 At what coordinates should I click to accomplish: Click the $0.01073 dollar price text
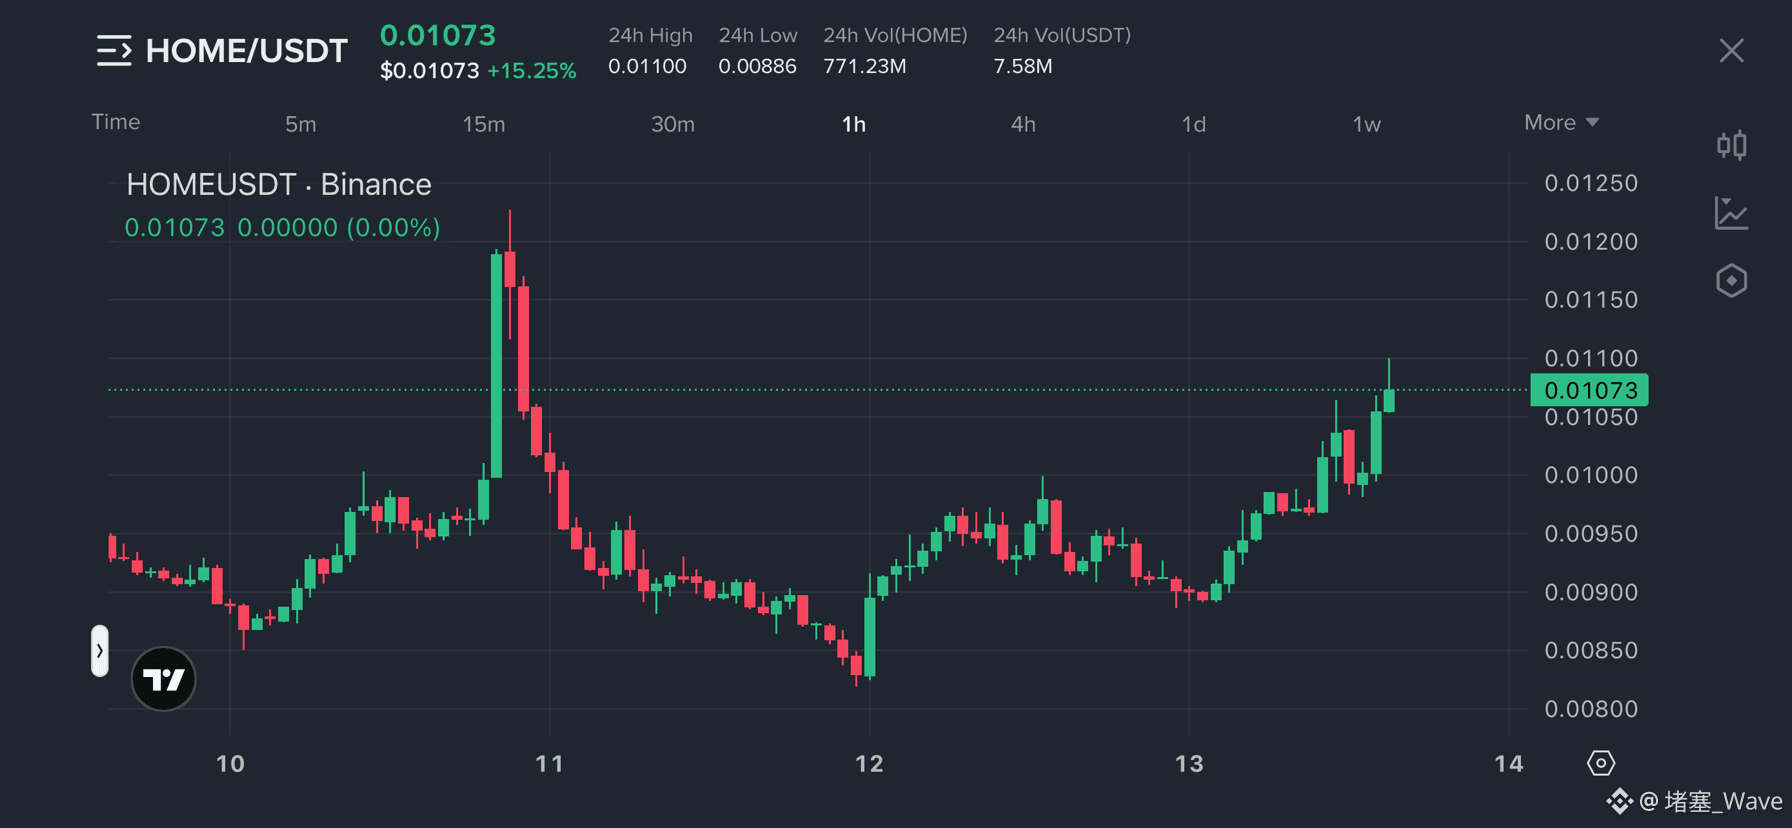pyautogui.click(x=429, y=71)
